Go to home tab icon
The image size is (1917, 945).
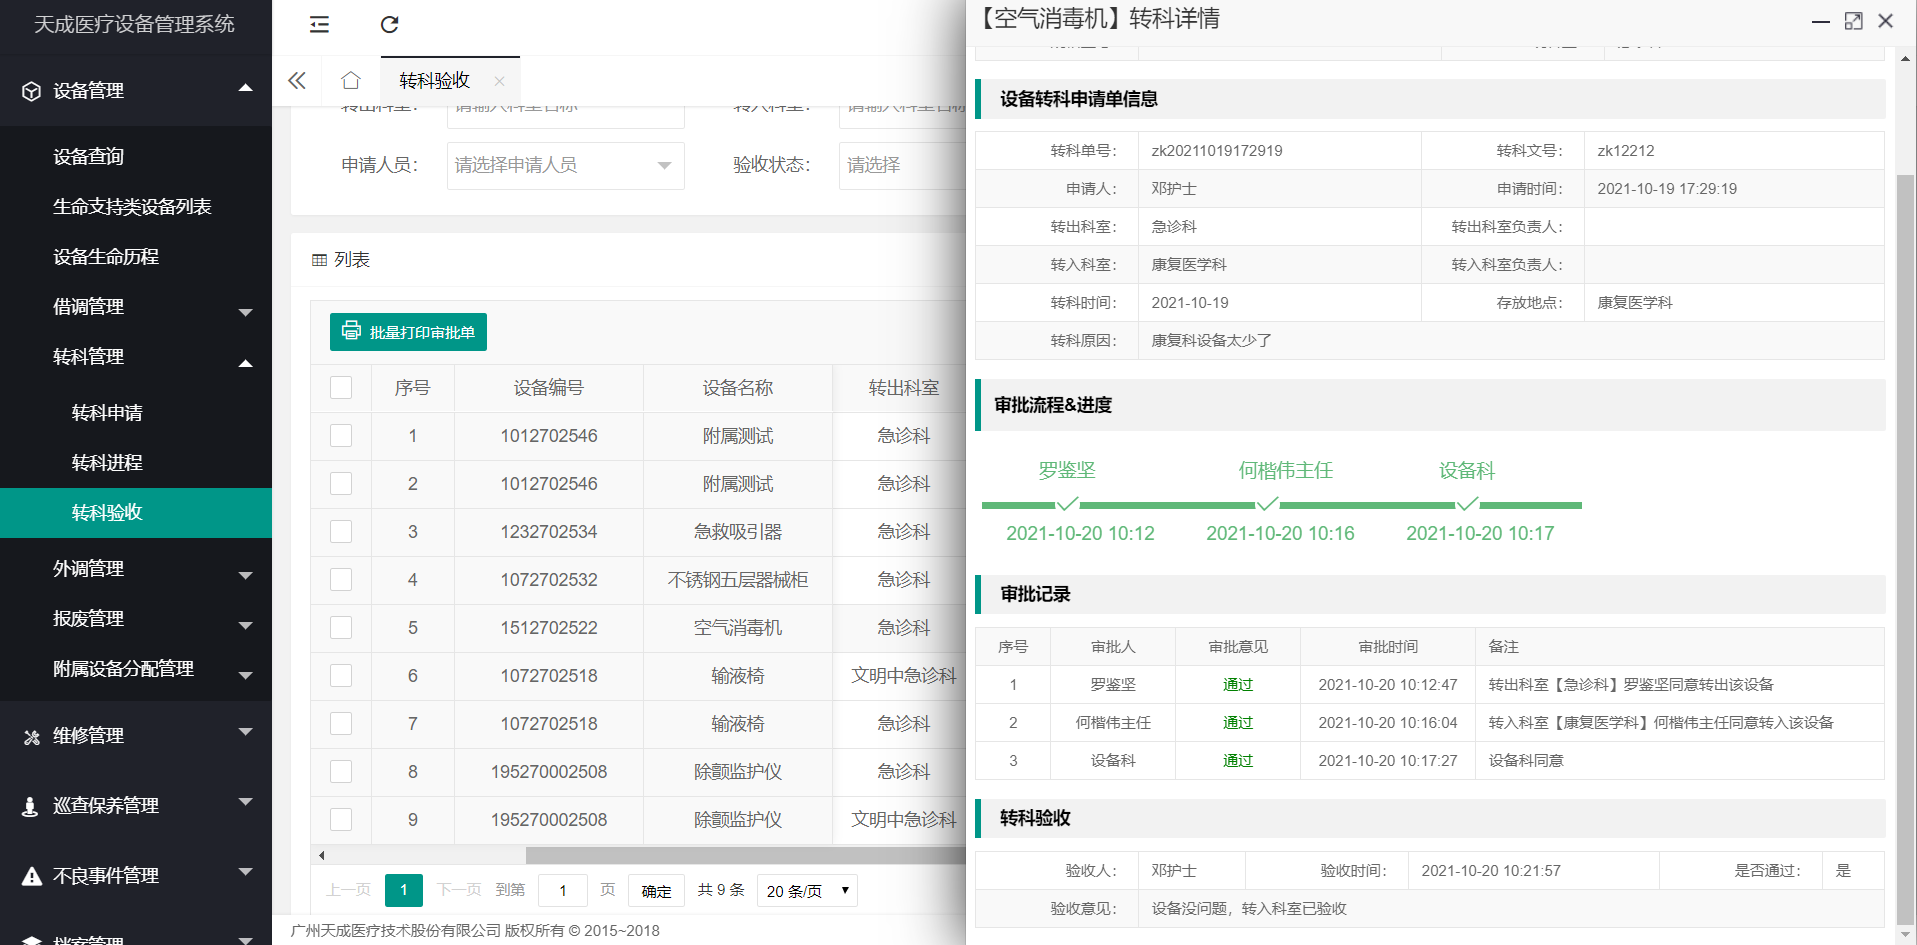(x=351, y=81)
